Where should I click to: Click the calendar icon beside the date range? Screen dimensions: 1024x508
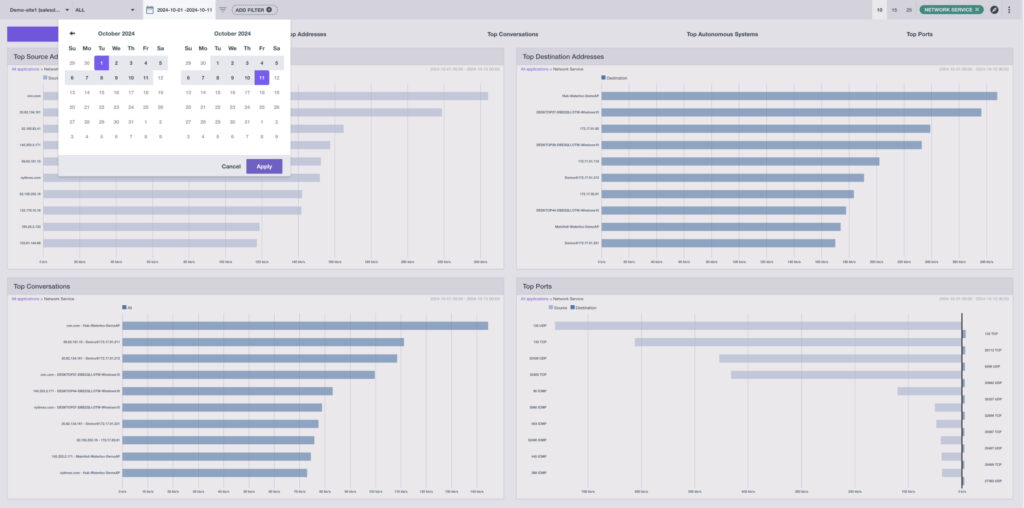click(x=149, y=9)
